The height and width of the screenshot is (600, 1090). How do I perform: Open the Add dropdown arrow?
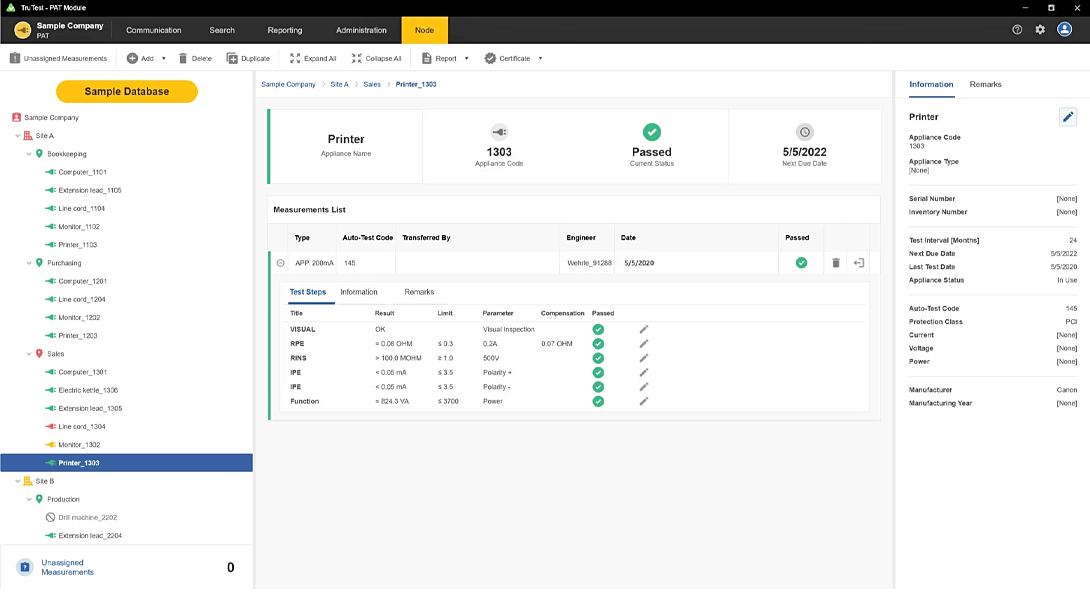pos(164,58)
